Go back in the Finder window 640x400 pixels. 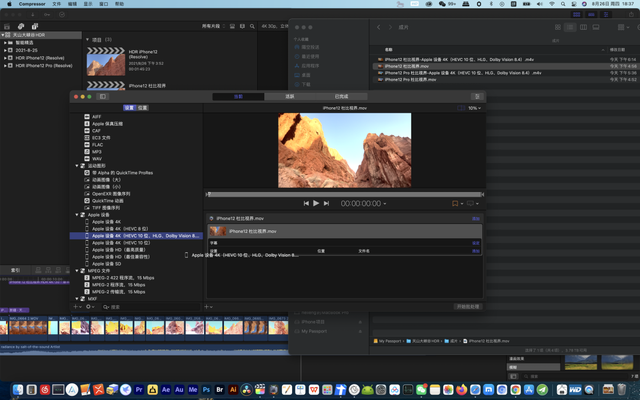point(379,27)
